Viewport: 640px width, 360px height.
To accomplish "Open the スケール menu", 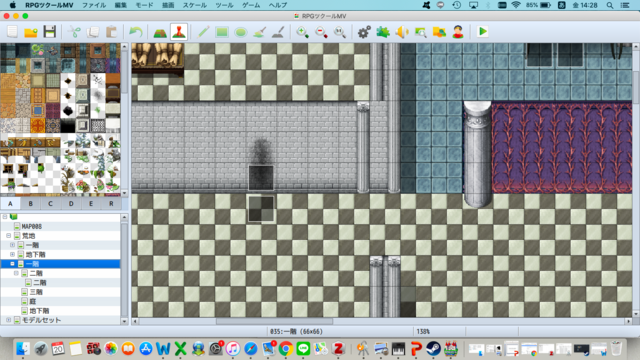I will click(x=194, y=5).
